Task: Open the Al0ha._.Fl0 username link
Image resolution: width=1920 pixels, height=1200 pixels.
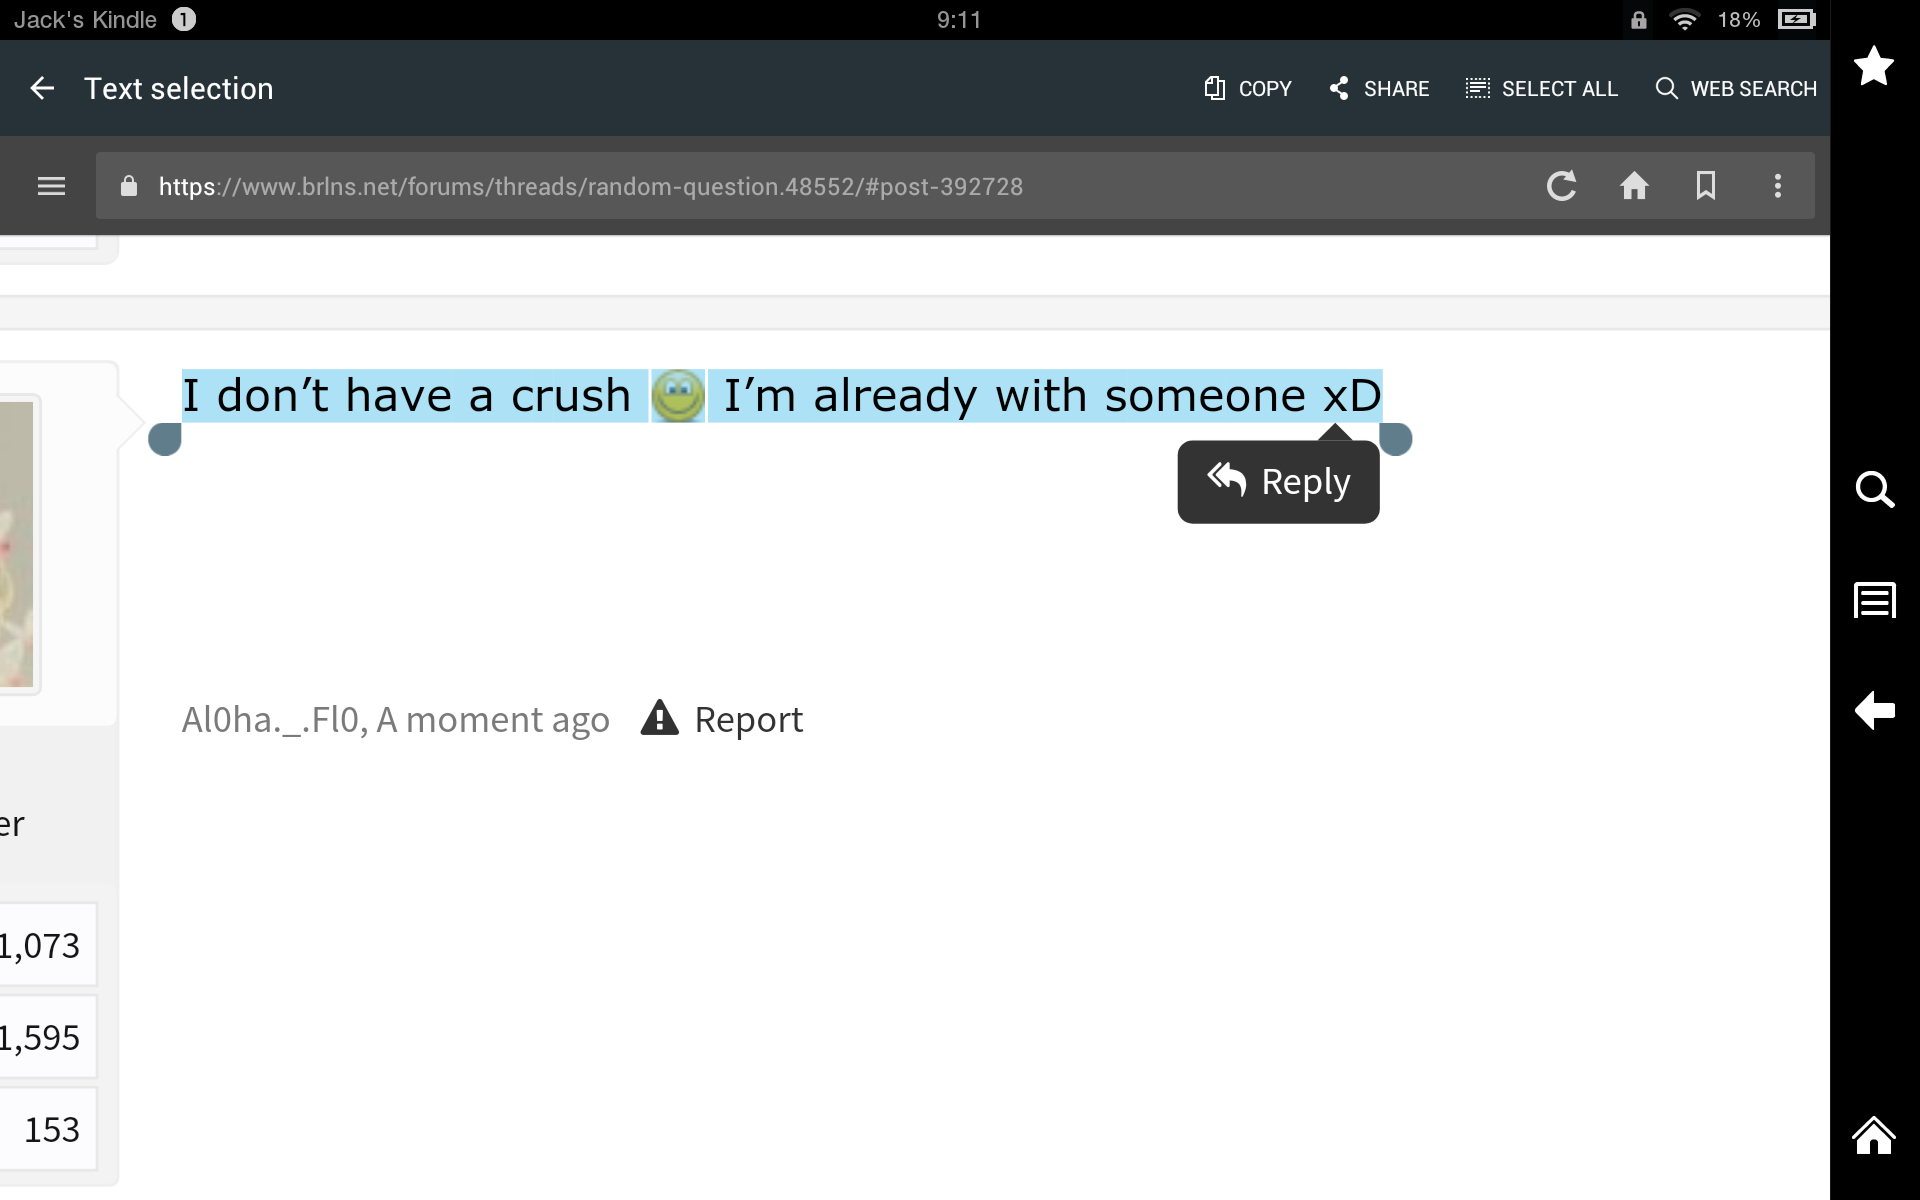Action: point(271,720)
